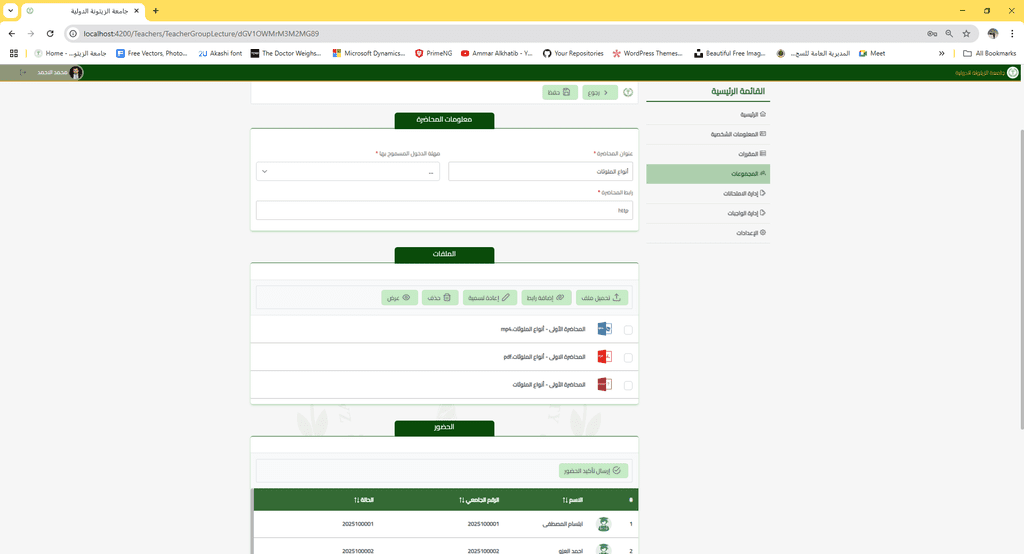
Task: Click the browser back arrow
Action: coord(12,33)
